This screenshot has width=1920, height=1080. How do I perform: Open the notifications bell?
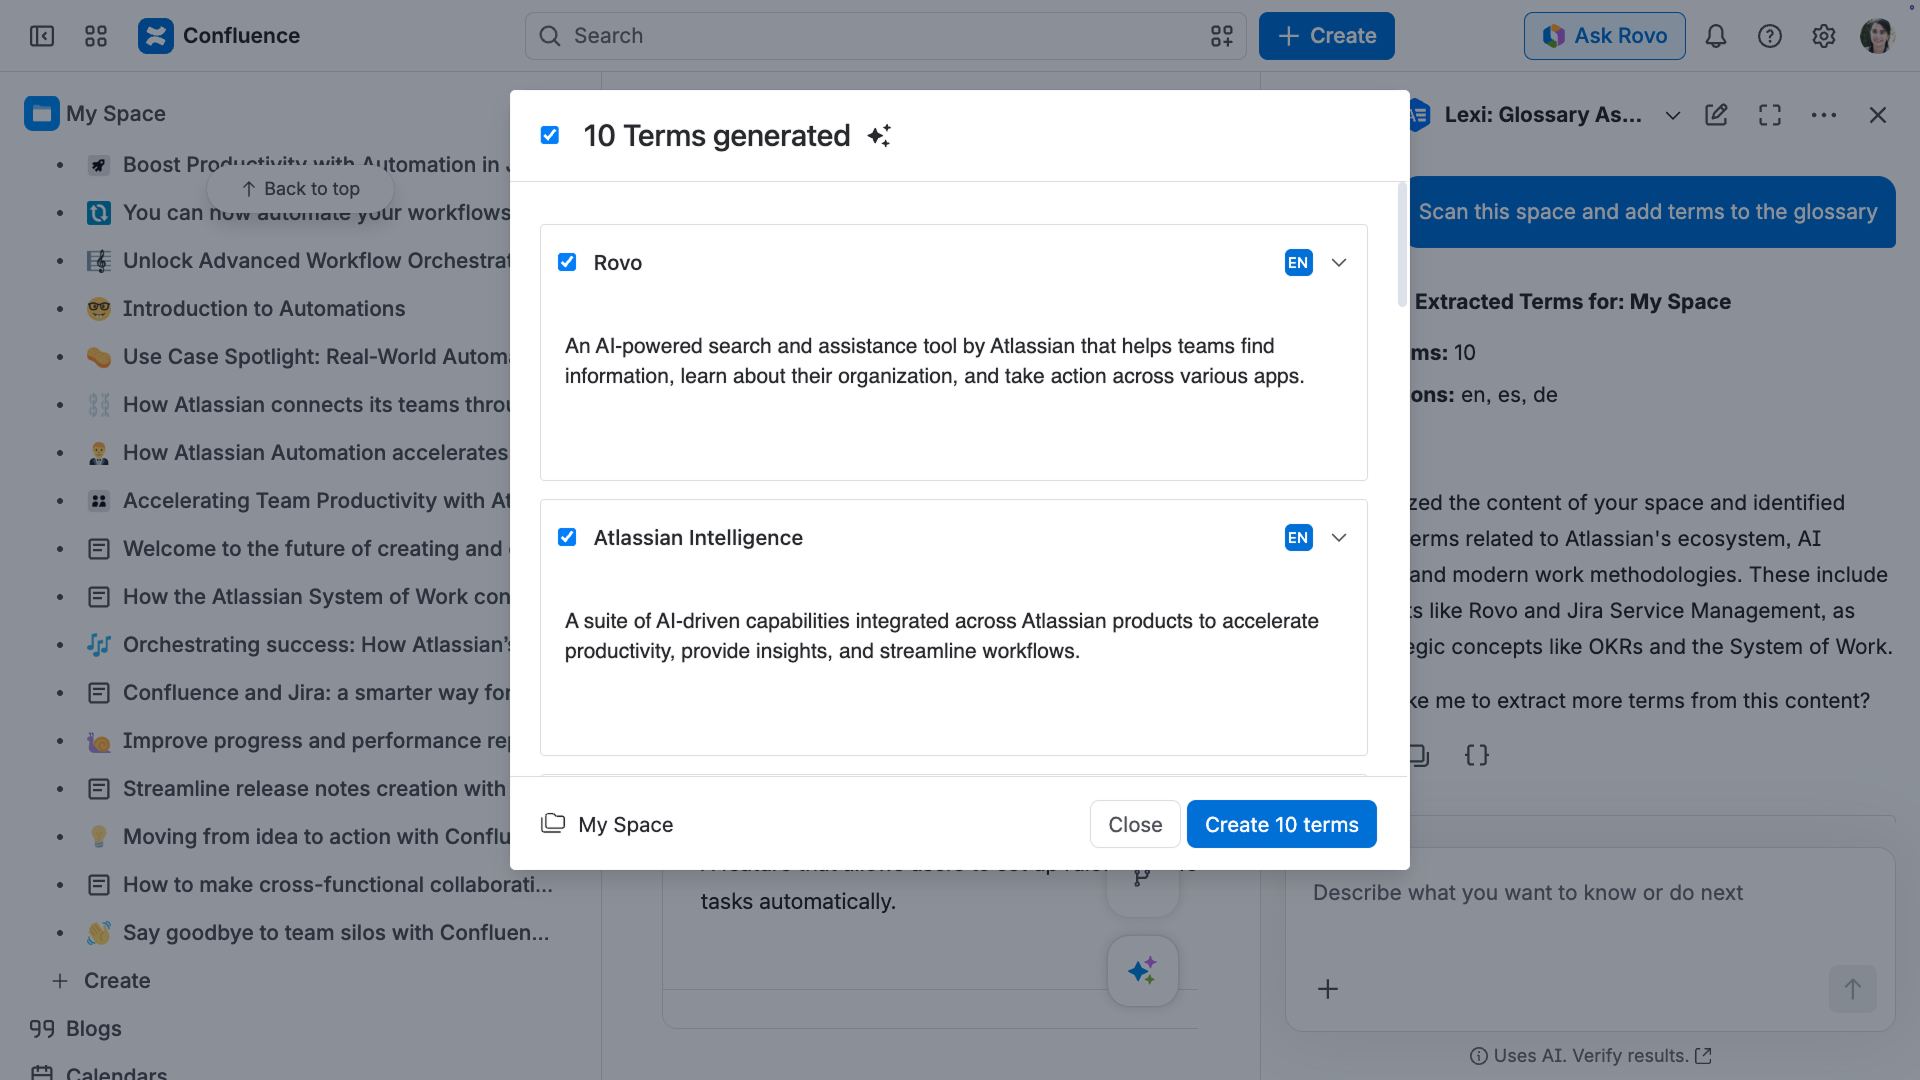tap(1716, 36)
